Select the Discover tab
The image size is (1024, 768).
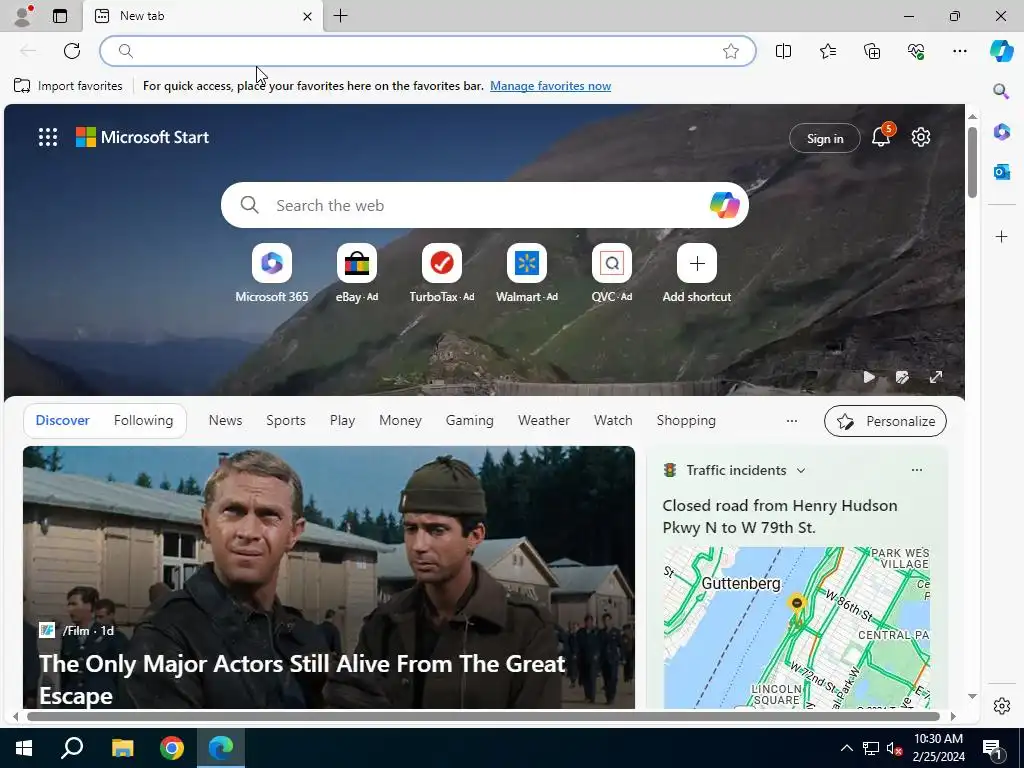(x=63, y=421)
